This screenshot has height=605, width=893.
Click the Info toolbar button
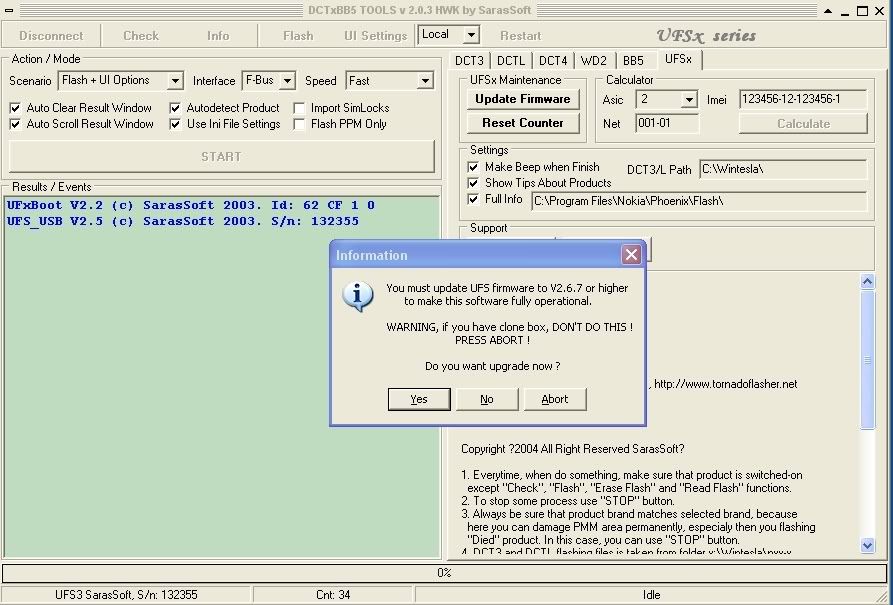pos(218,35)
